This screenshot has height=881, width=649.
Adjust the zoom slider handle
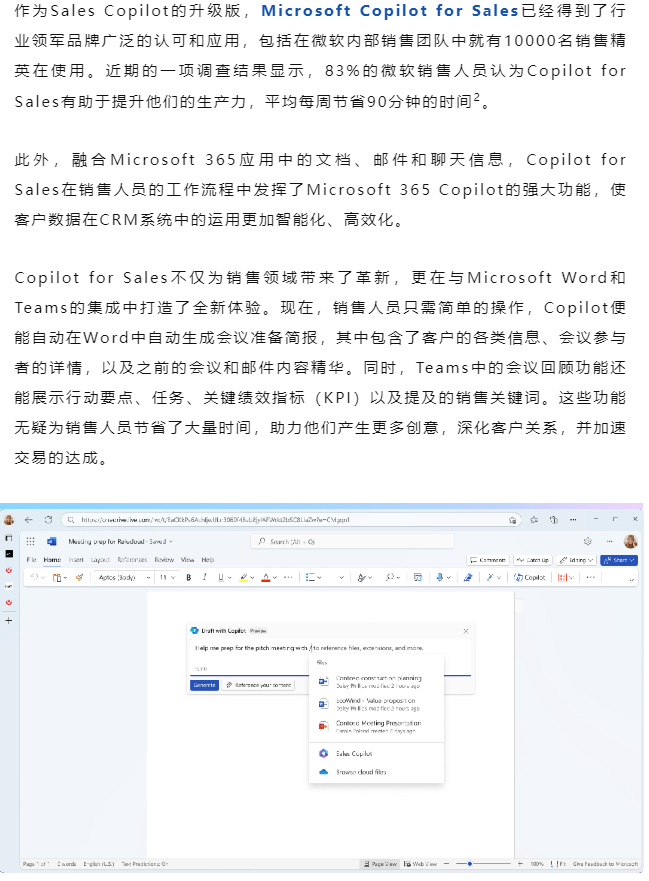pyautogui.click(x=470, y=864)
